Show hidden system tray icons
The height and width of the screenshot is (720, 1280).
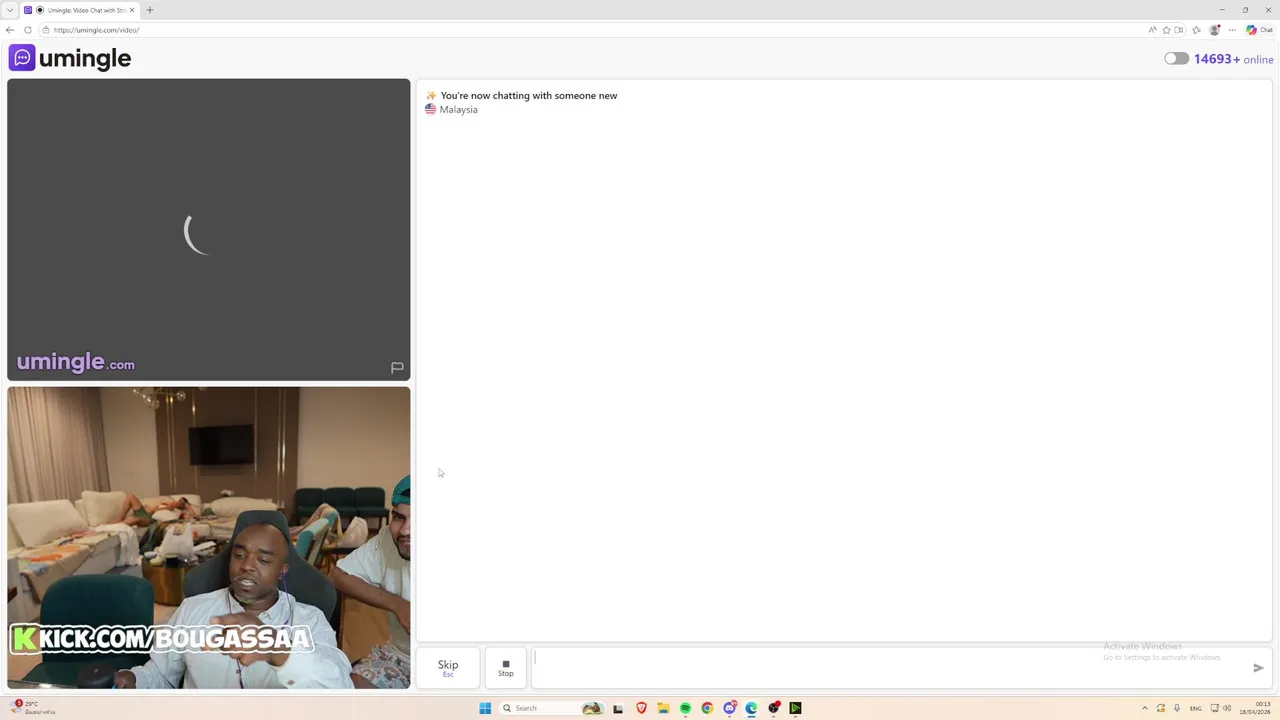(1145, 708)
